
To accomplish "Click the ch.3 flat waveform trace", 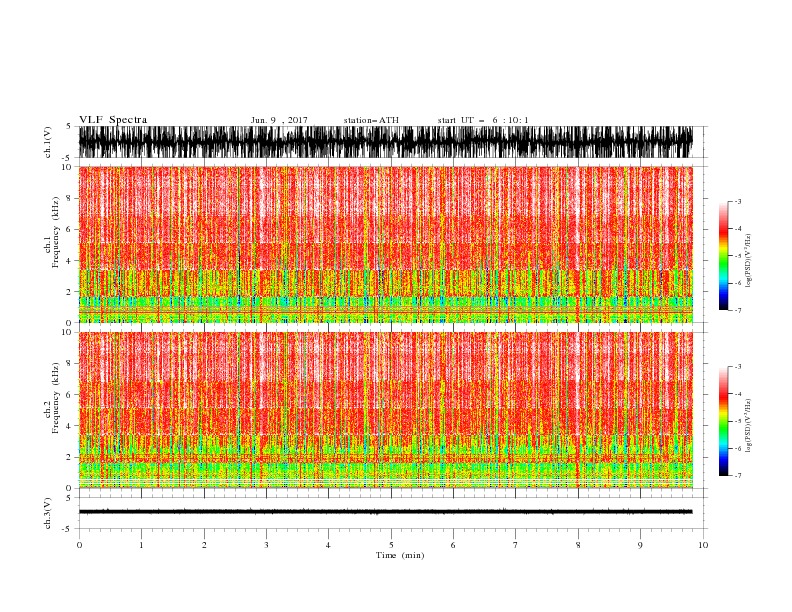I will click(385, 512).
